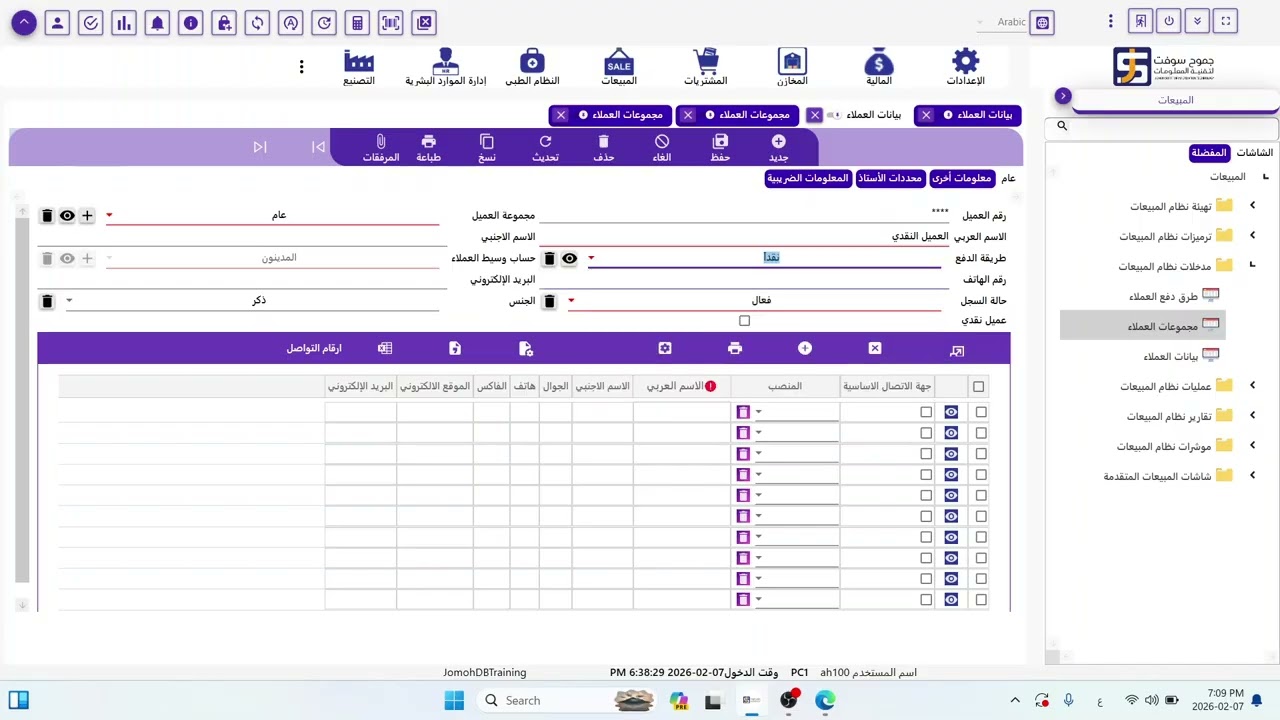Click the طباعة (Print) icon
This screenshot has width=1280, height=720.
pos(429,142)
